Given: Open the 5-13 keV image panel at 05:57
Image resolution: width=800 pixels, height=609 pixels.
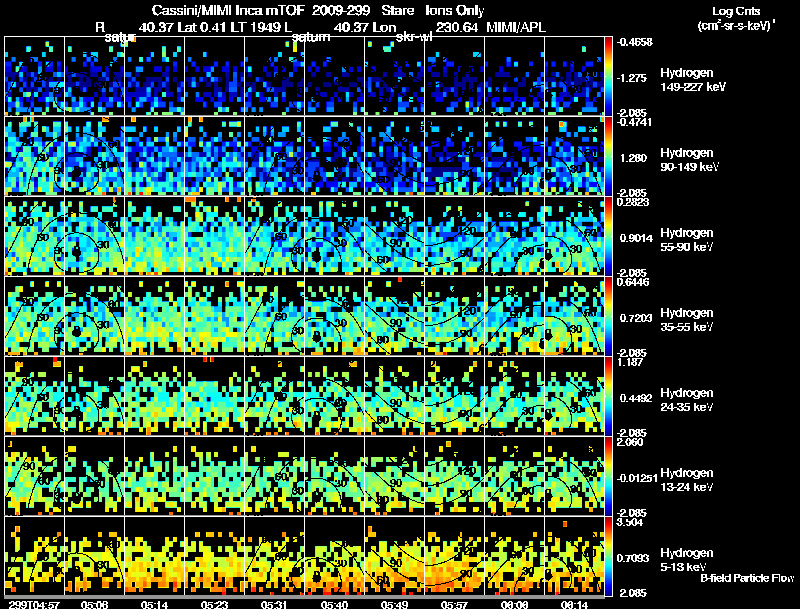Looking at the screenshot, I should (455, 556).
